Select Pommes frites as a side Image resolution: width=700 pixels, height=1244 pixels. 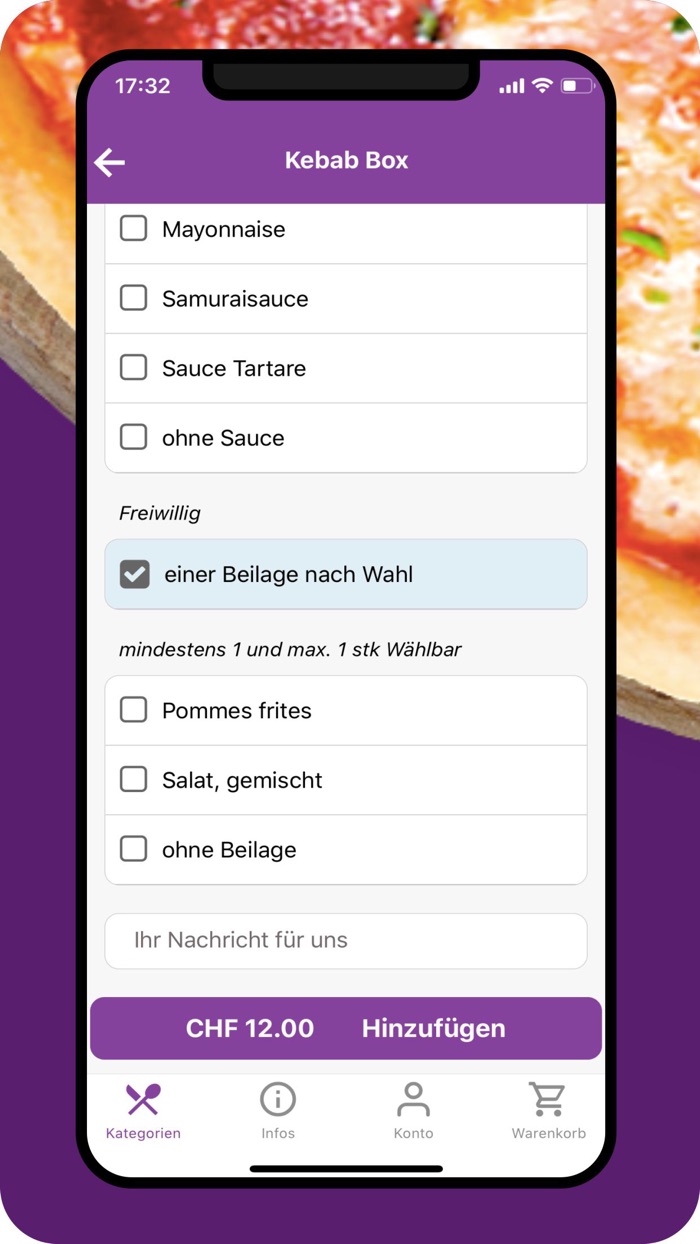pos(133,709)
